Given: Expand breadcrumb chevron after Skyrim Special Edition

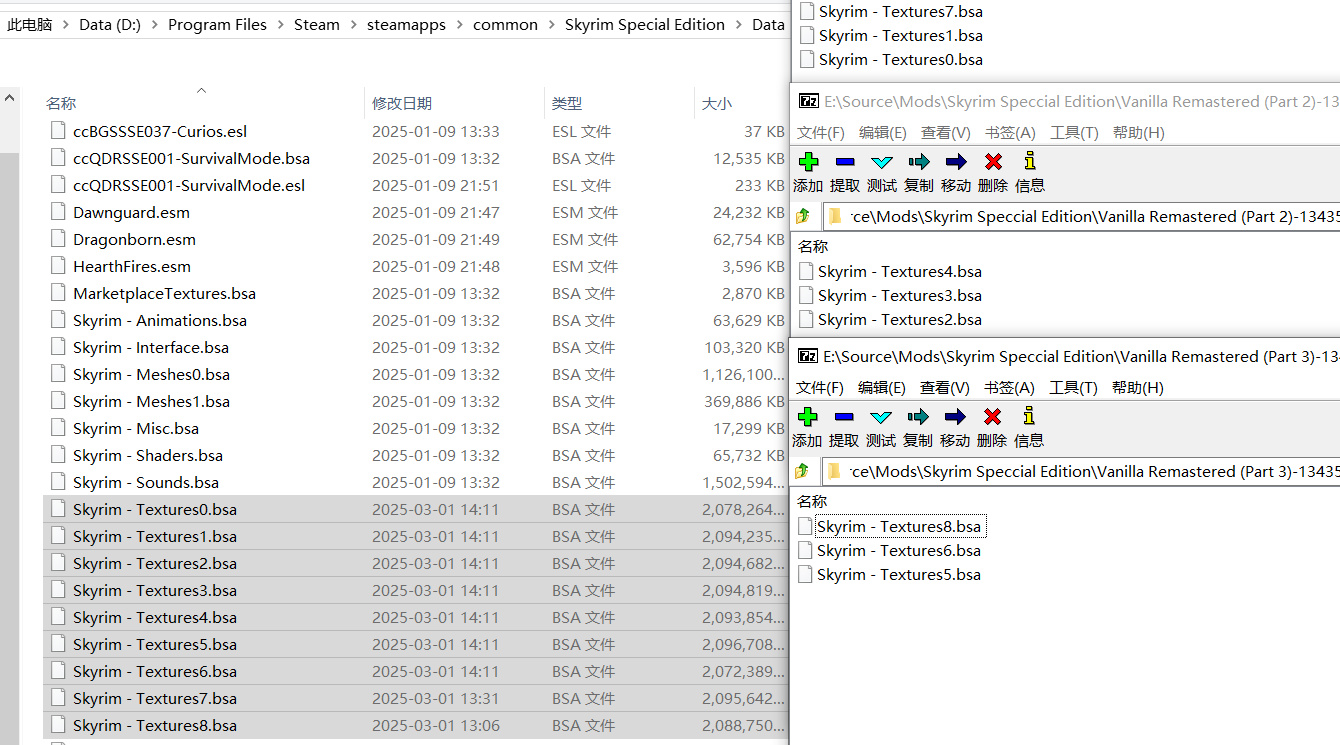Looking at the screenshot, I should point(738,25).
